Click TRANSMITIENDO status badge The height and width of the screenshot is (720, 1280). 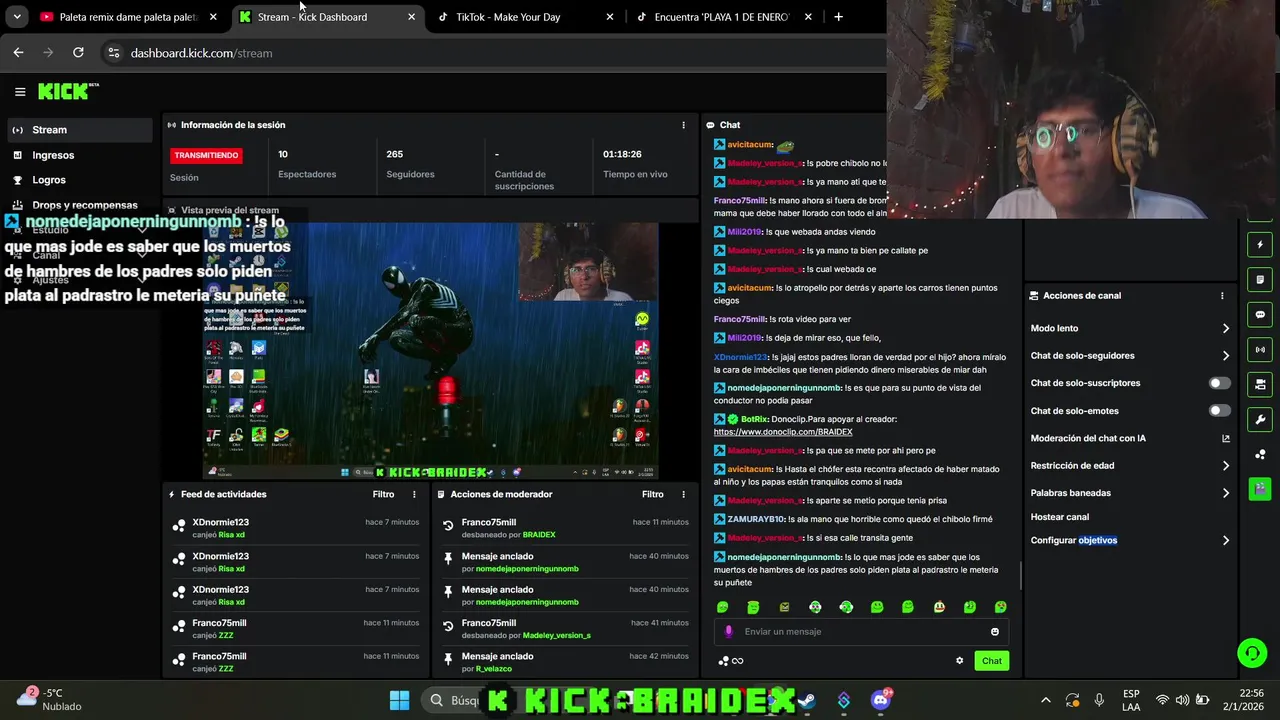point(206,155)
